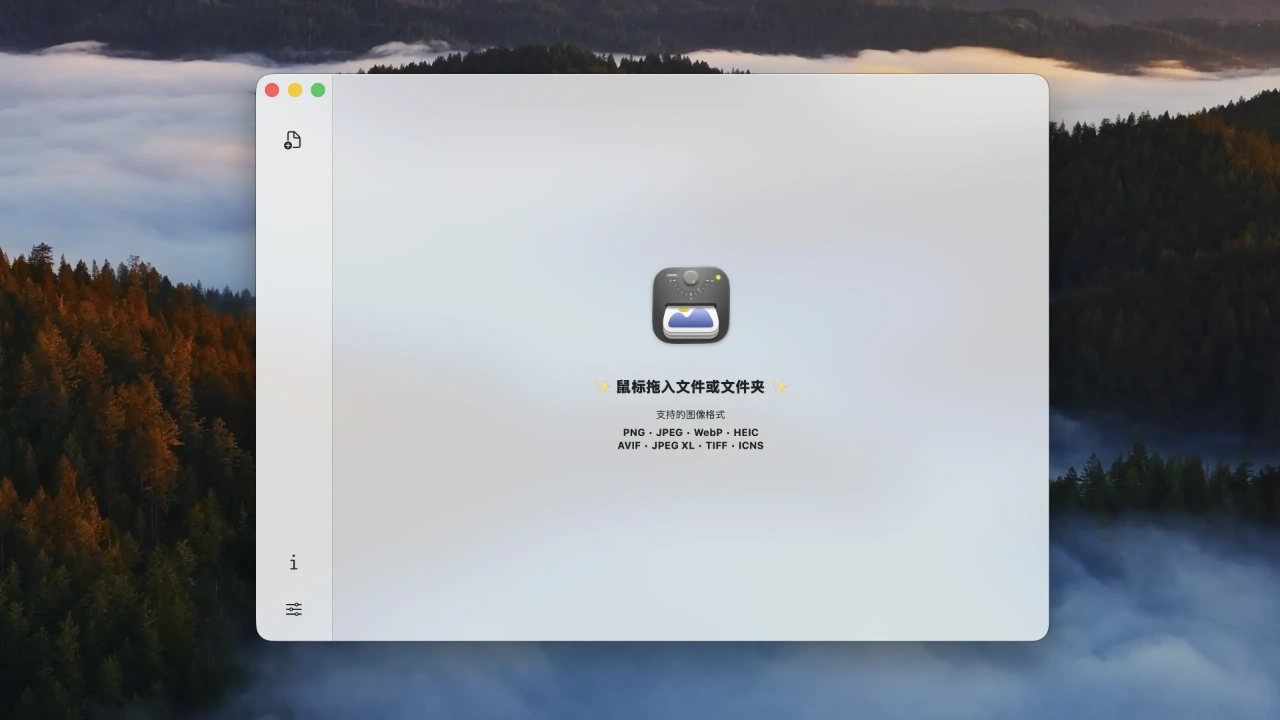Click the JPEG format text
The width and height of the screenshot is (1280, 720).
tap(669, 433)
